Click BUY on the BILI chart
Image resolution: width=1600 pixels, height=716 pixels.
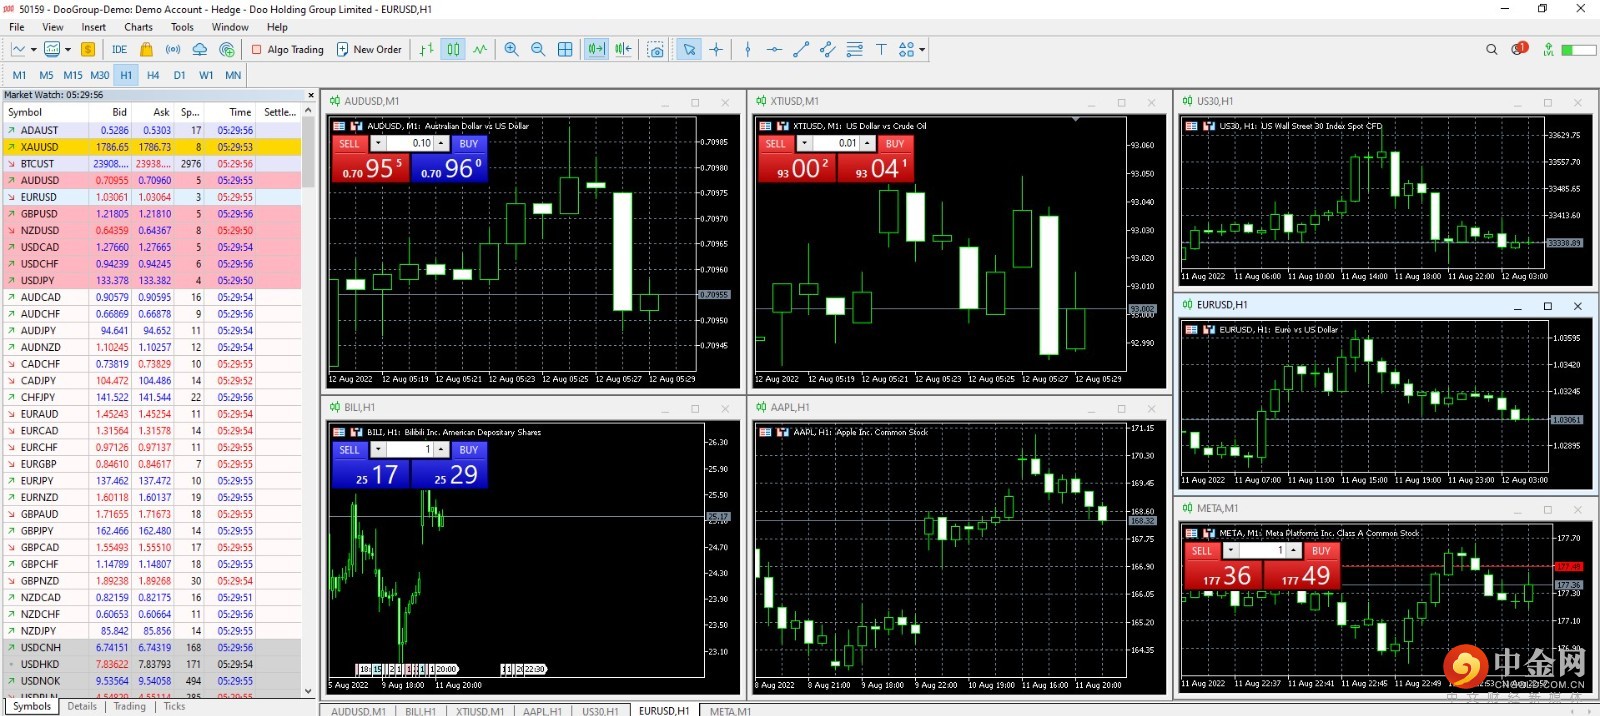[469, 450]
